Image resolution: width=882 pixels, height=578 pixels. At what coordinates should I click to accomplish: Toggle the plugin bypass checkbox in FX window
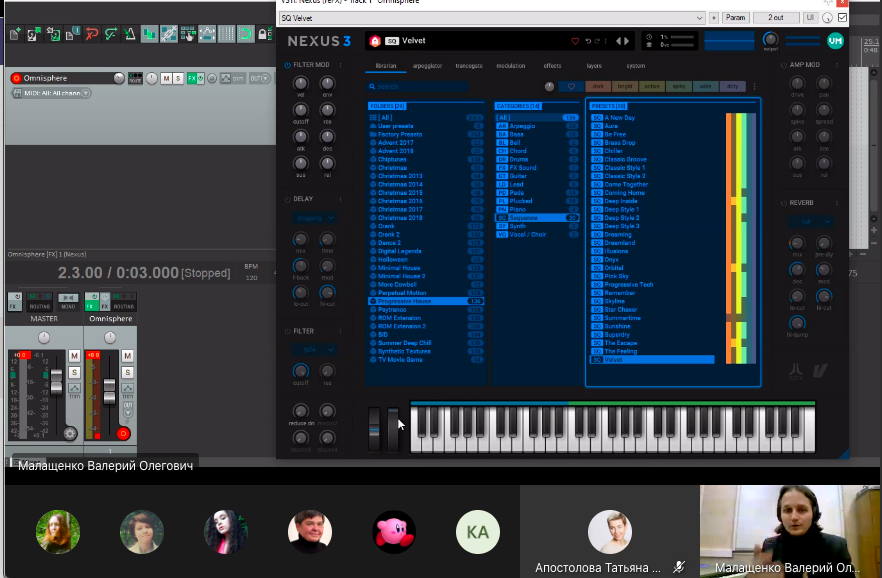[x=842, y=17]
